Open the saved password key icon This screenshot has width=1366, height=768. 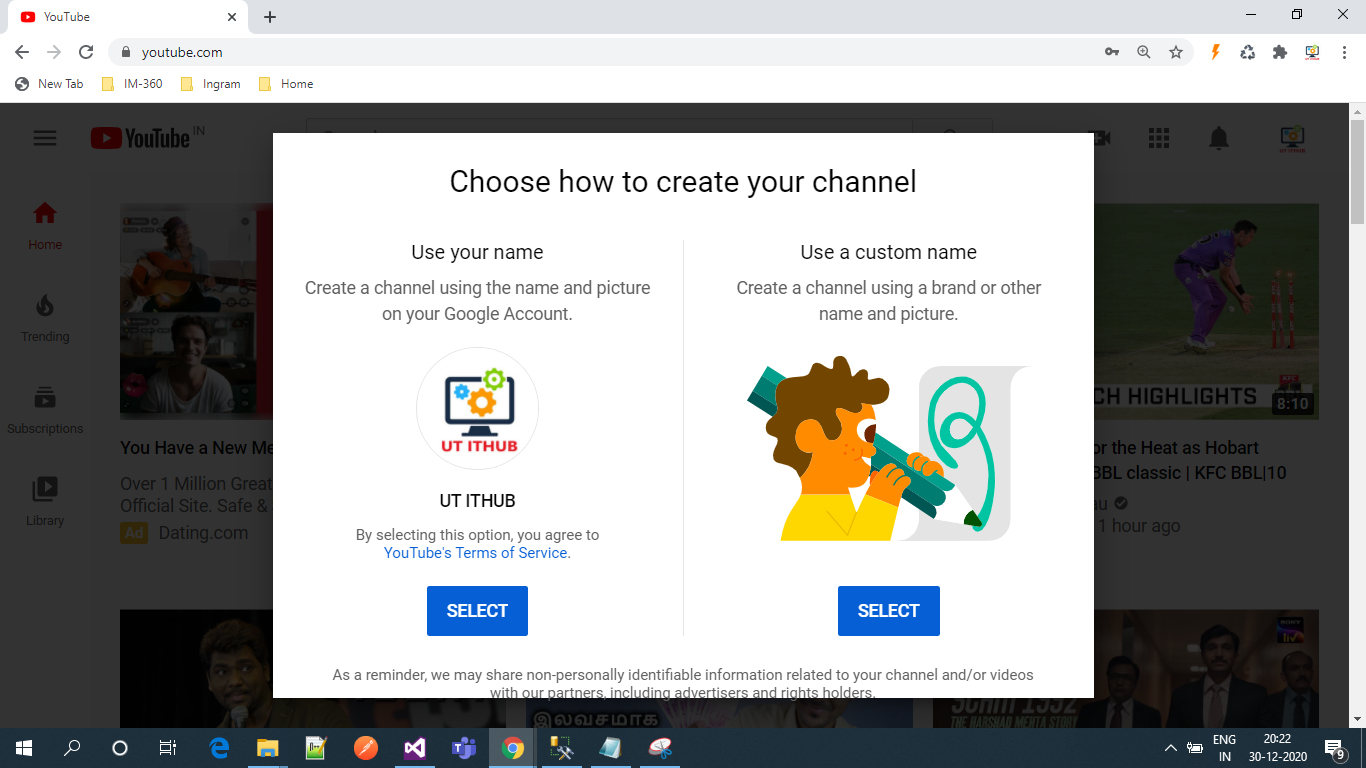tap(1112, 52)
